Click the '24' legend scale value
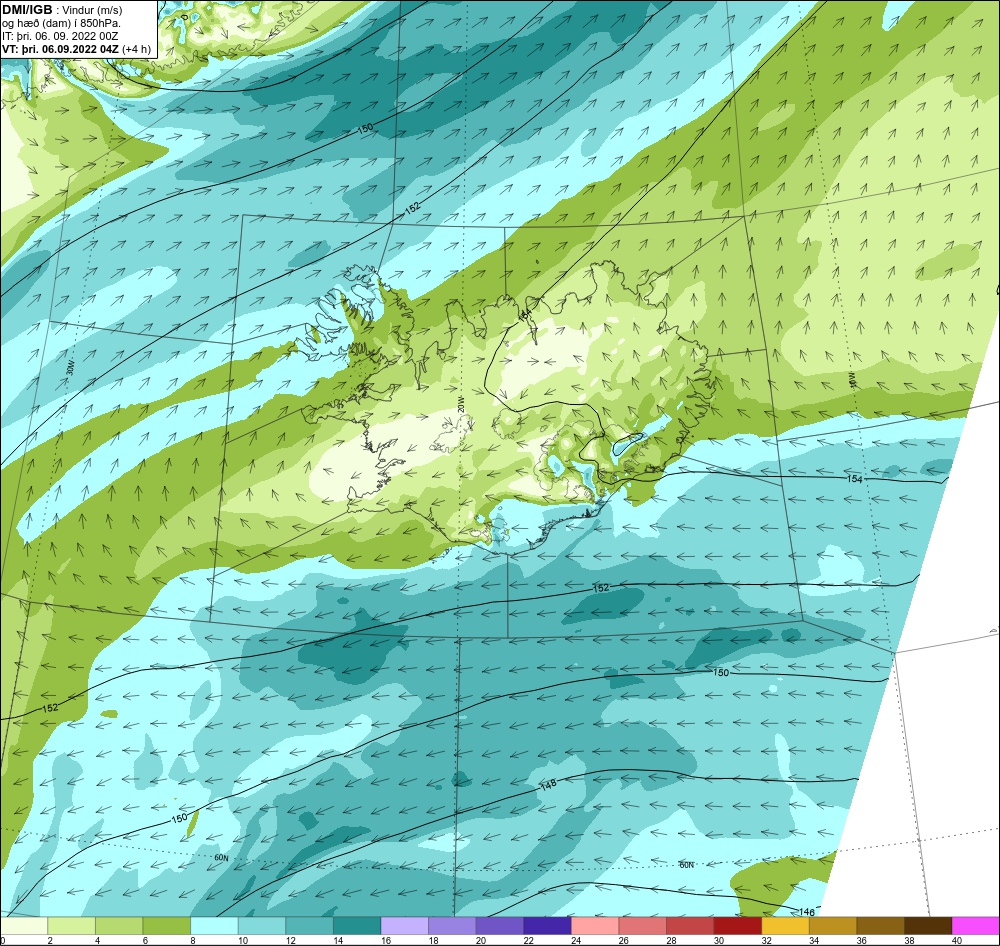The width and height of the screenshot is (1000, 946). 576,940
